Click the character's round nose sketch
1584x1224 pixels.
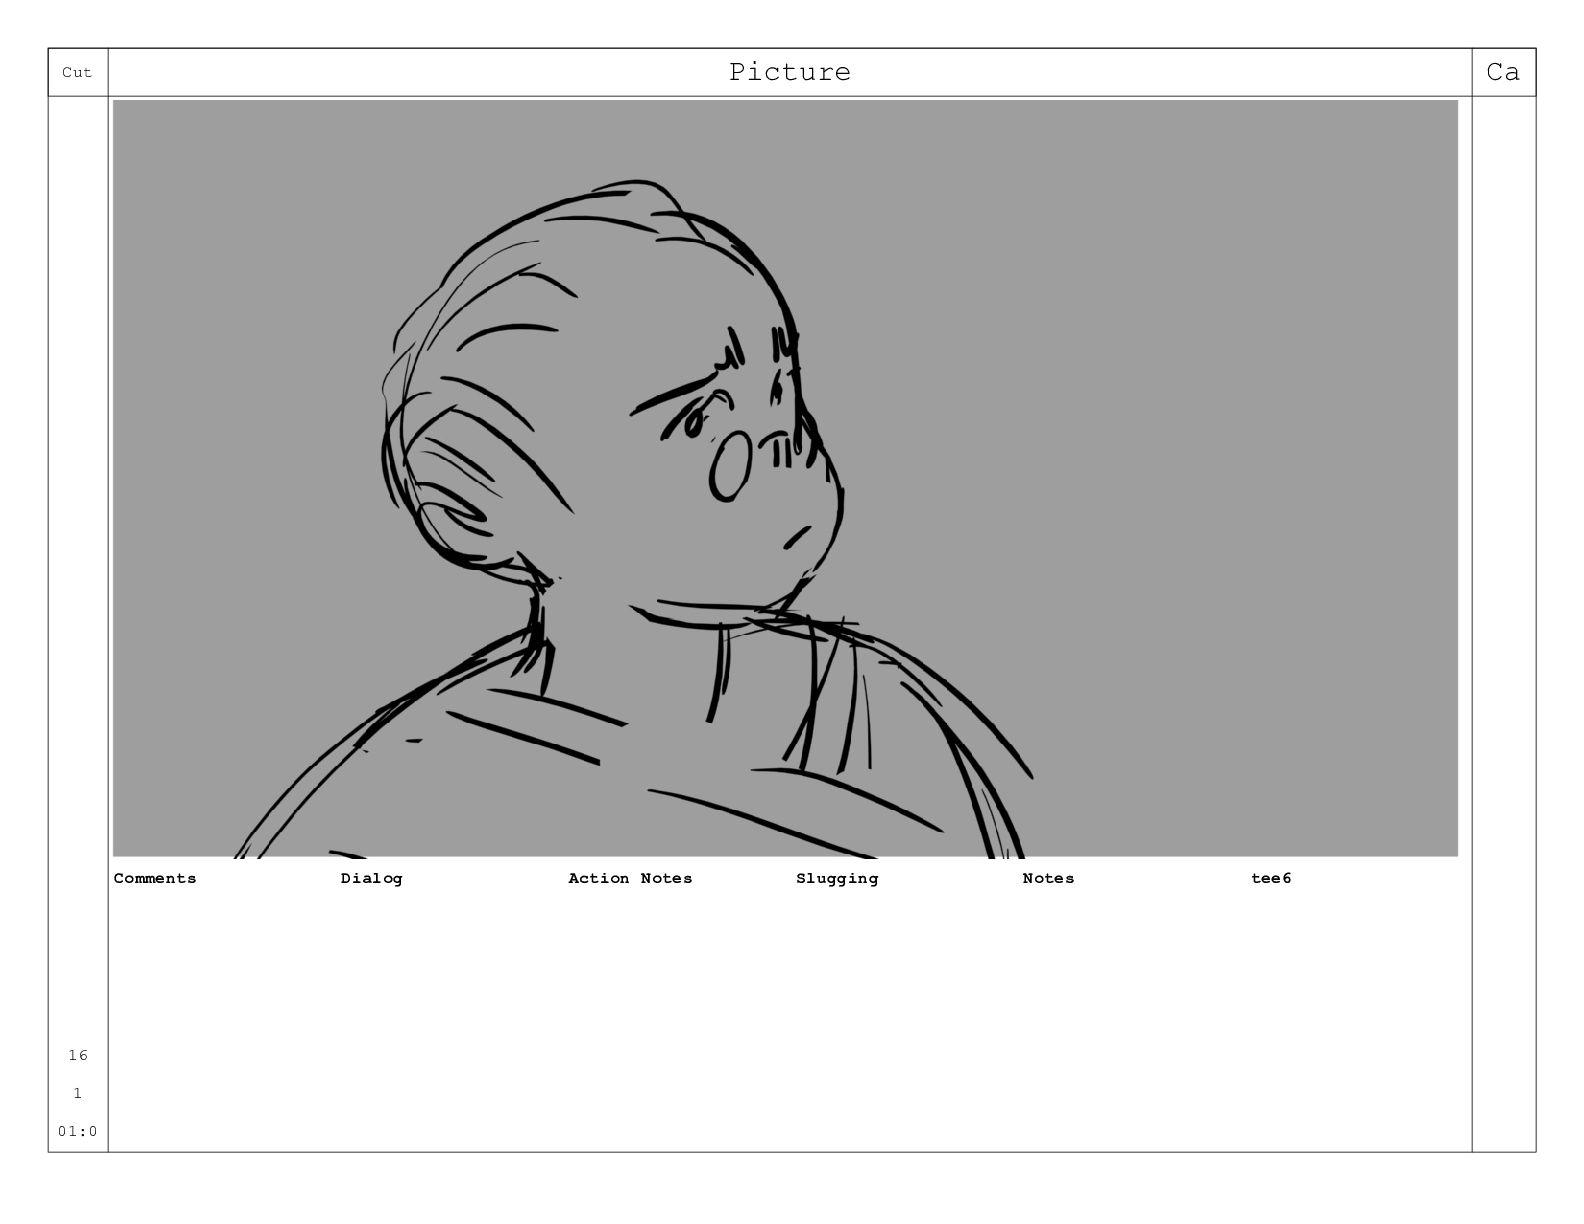point(730,466)
